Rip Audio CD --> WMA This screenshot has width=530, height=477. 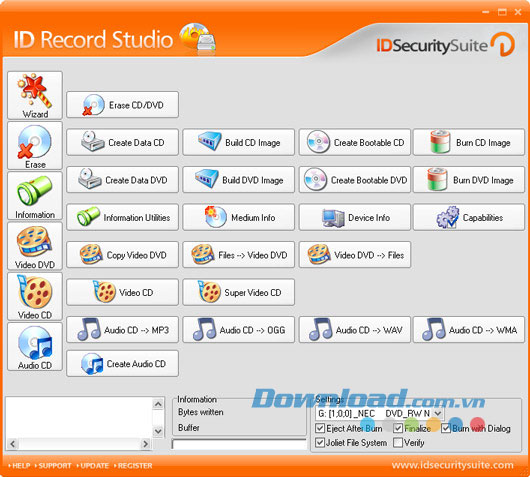point(469,330)
